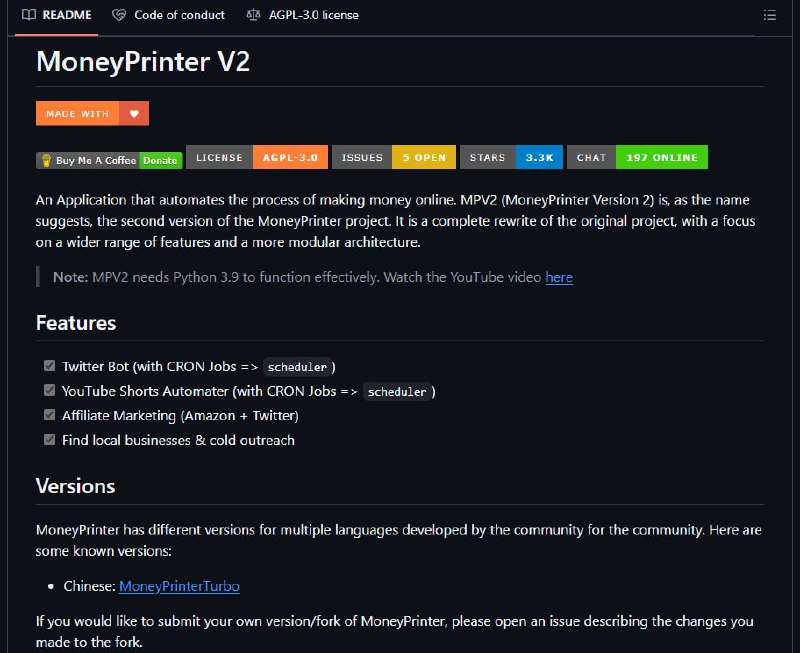Click the scheduler code tag after YouTube Shorts

[x=397, y=392]
